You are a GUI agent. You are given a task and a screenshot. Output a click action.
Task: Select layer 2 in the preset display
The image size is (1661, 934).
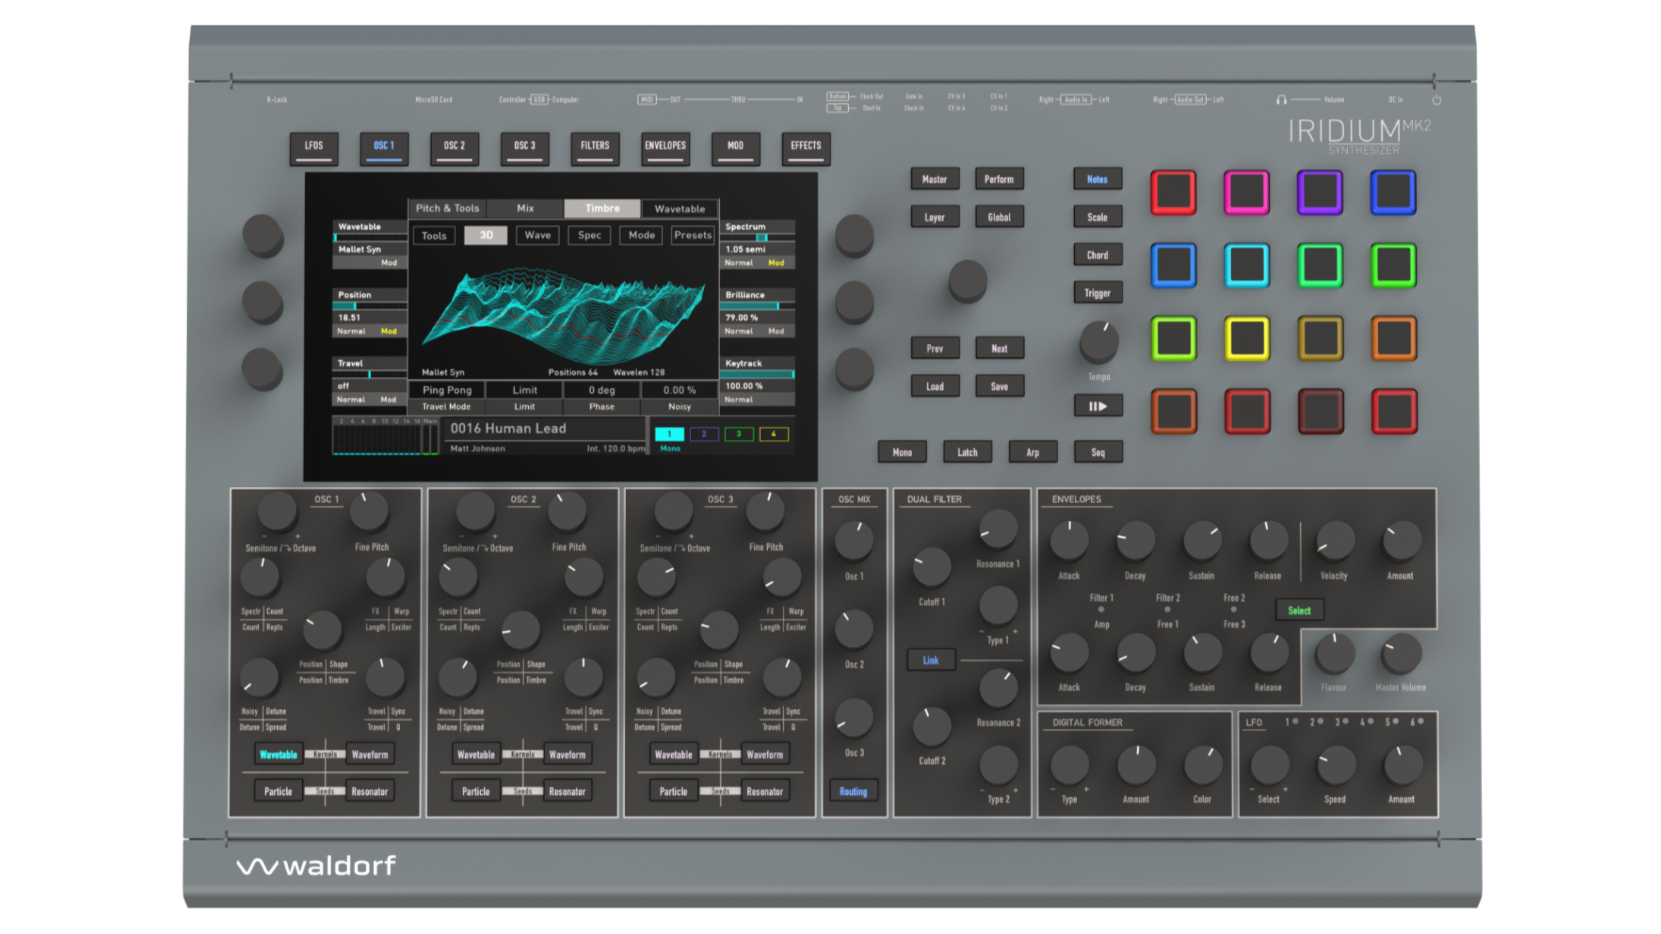coord(702,434)
